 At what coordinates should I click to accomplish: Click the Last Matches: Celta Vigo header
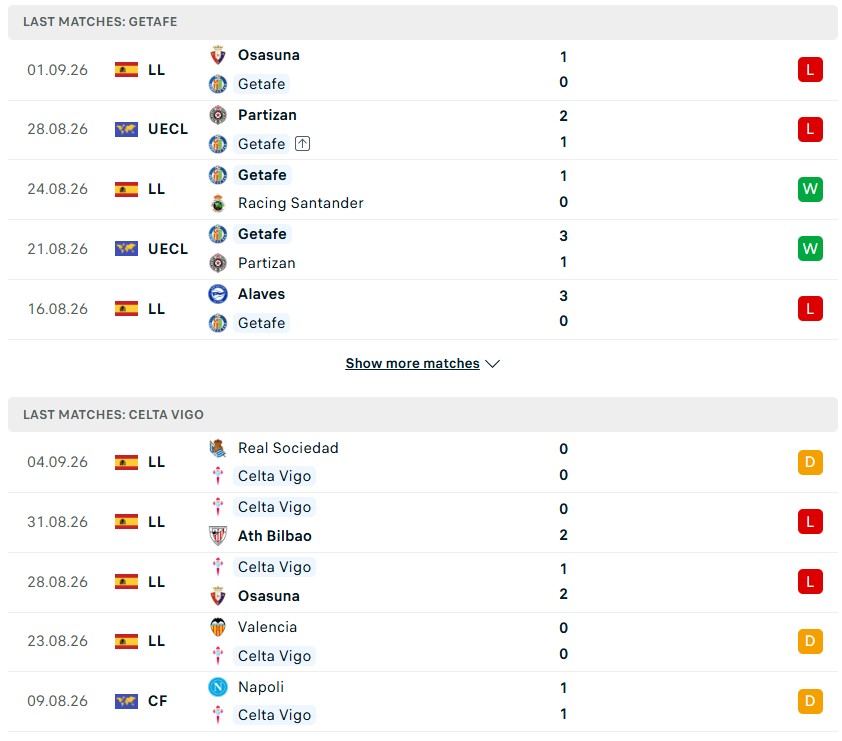coord(423,414)
